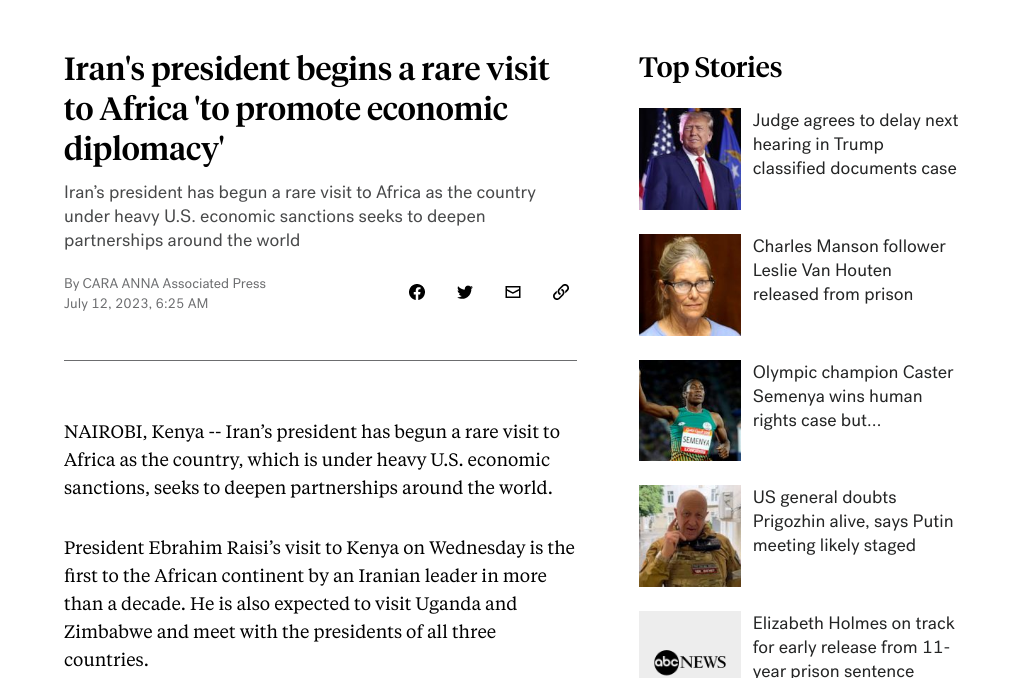This screenshot has width=1024, height=678.
Task: Click the main article headline
Action: point(306,109)
